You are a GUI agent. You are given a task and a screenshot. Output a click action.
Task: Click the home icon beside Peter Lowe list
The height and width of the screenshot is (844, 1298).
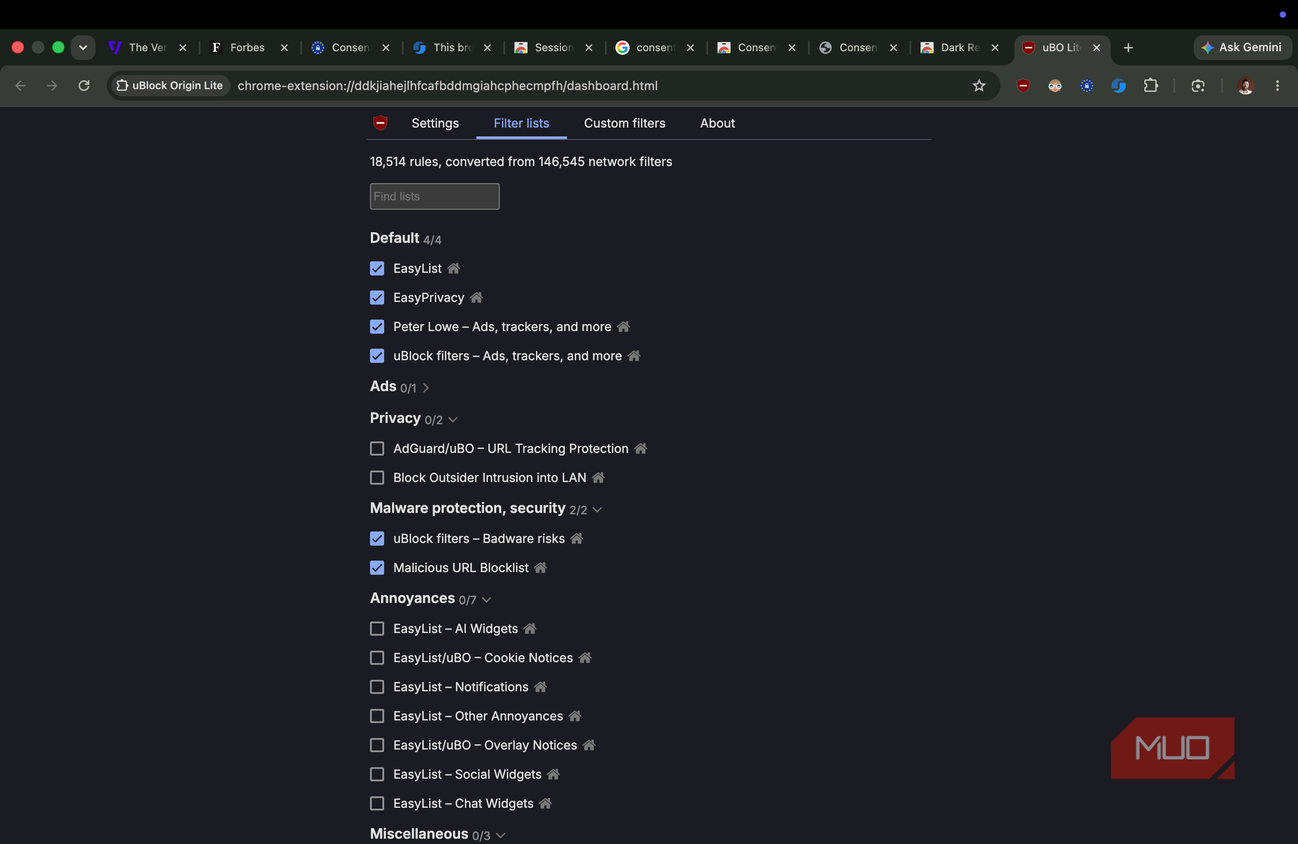coord(624,326)
